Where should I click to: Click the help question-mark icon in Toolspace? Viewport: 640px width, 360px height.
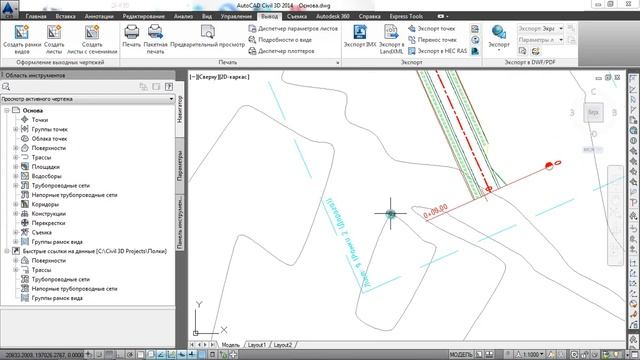click(169, 87)
